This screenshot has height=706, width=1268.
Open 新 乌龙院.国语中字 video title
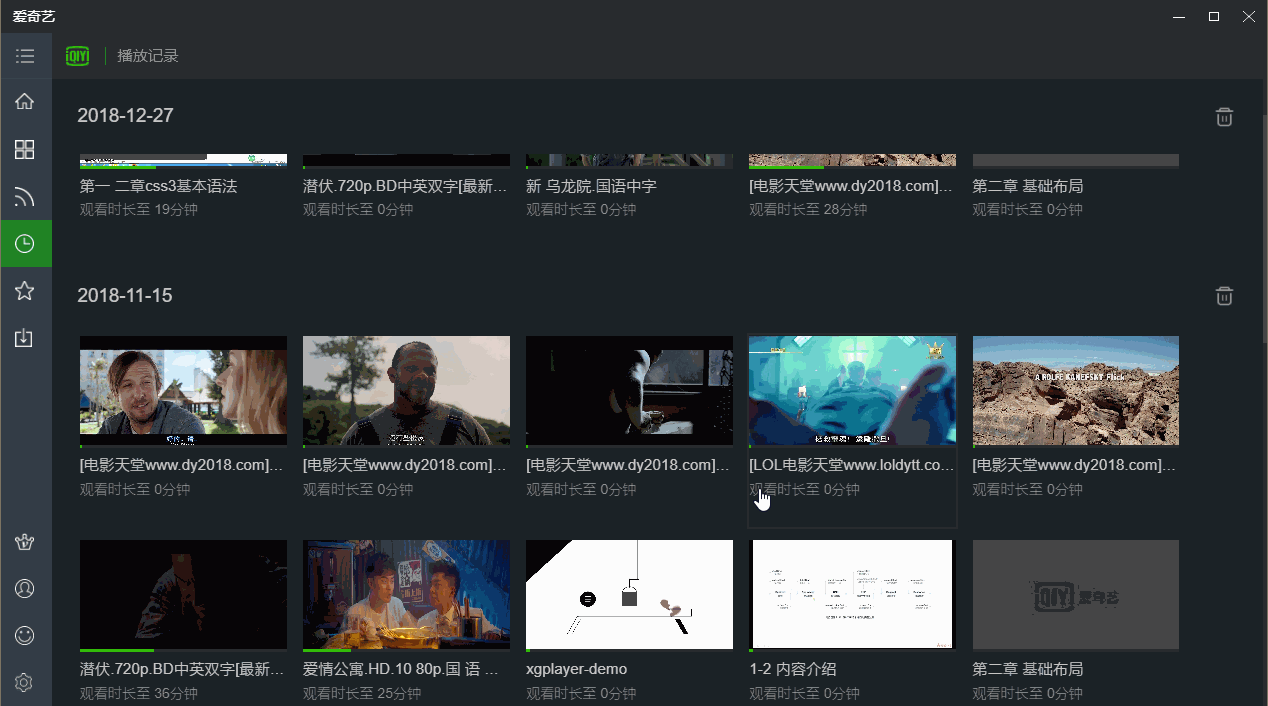pyautogui.click(x=591, y=186)
